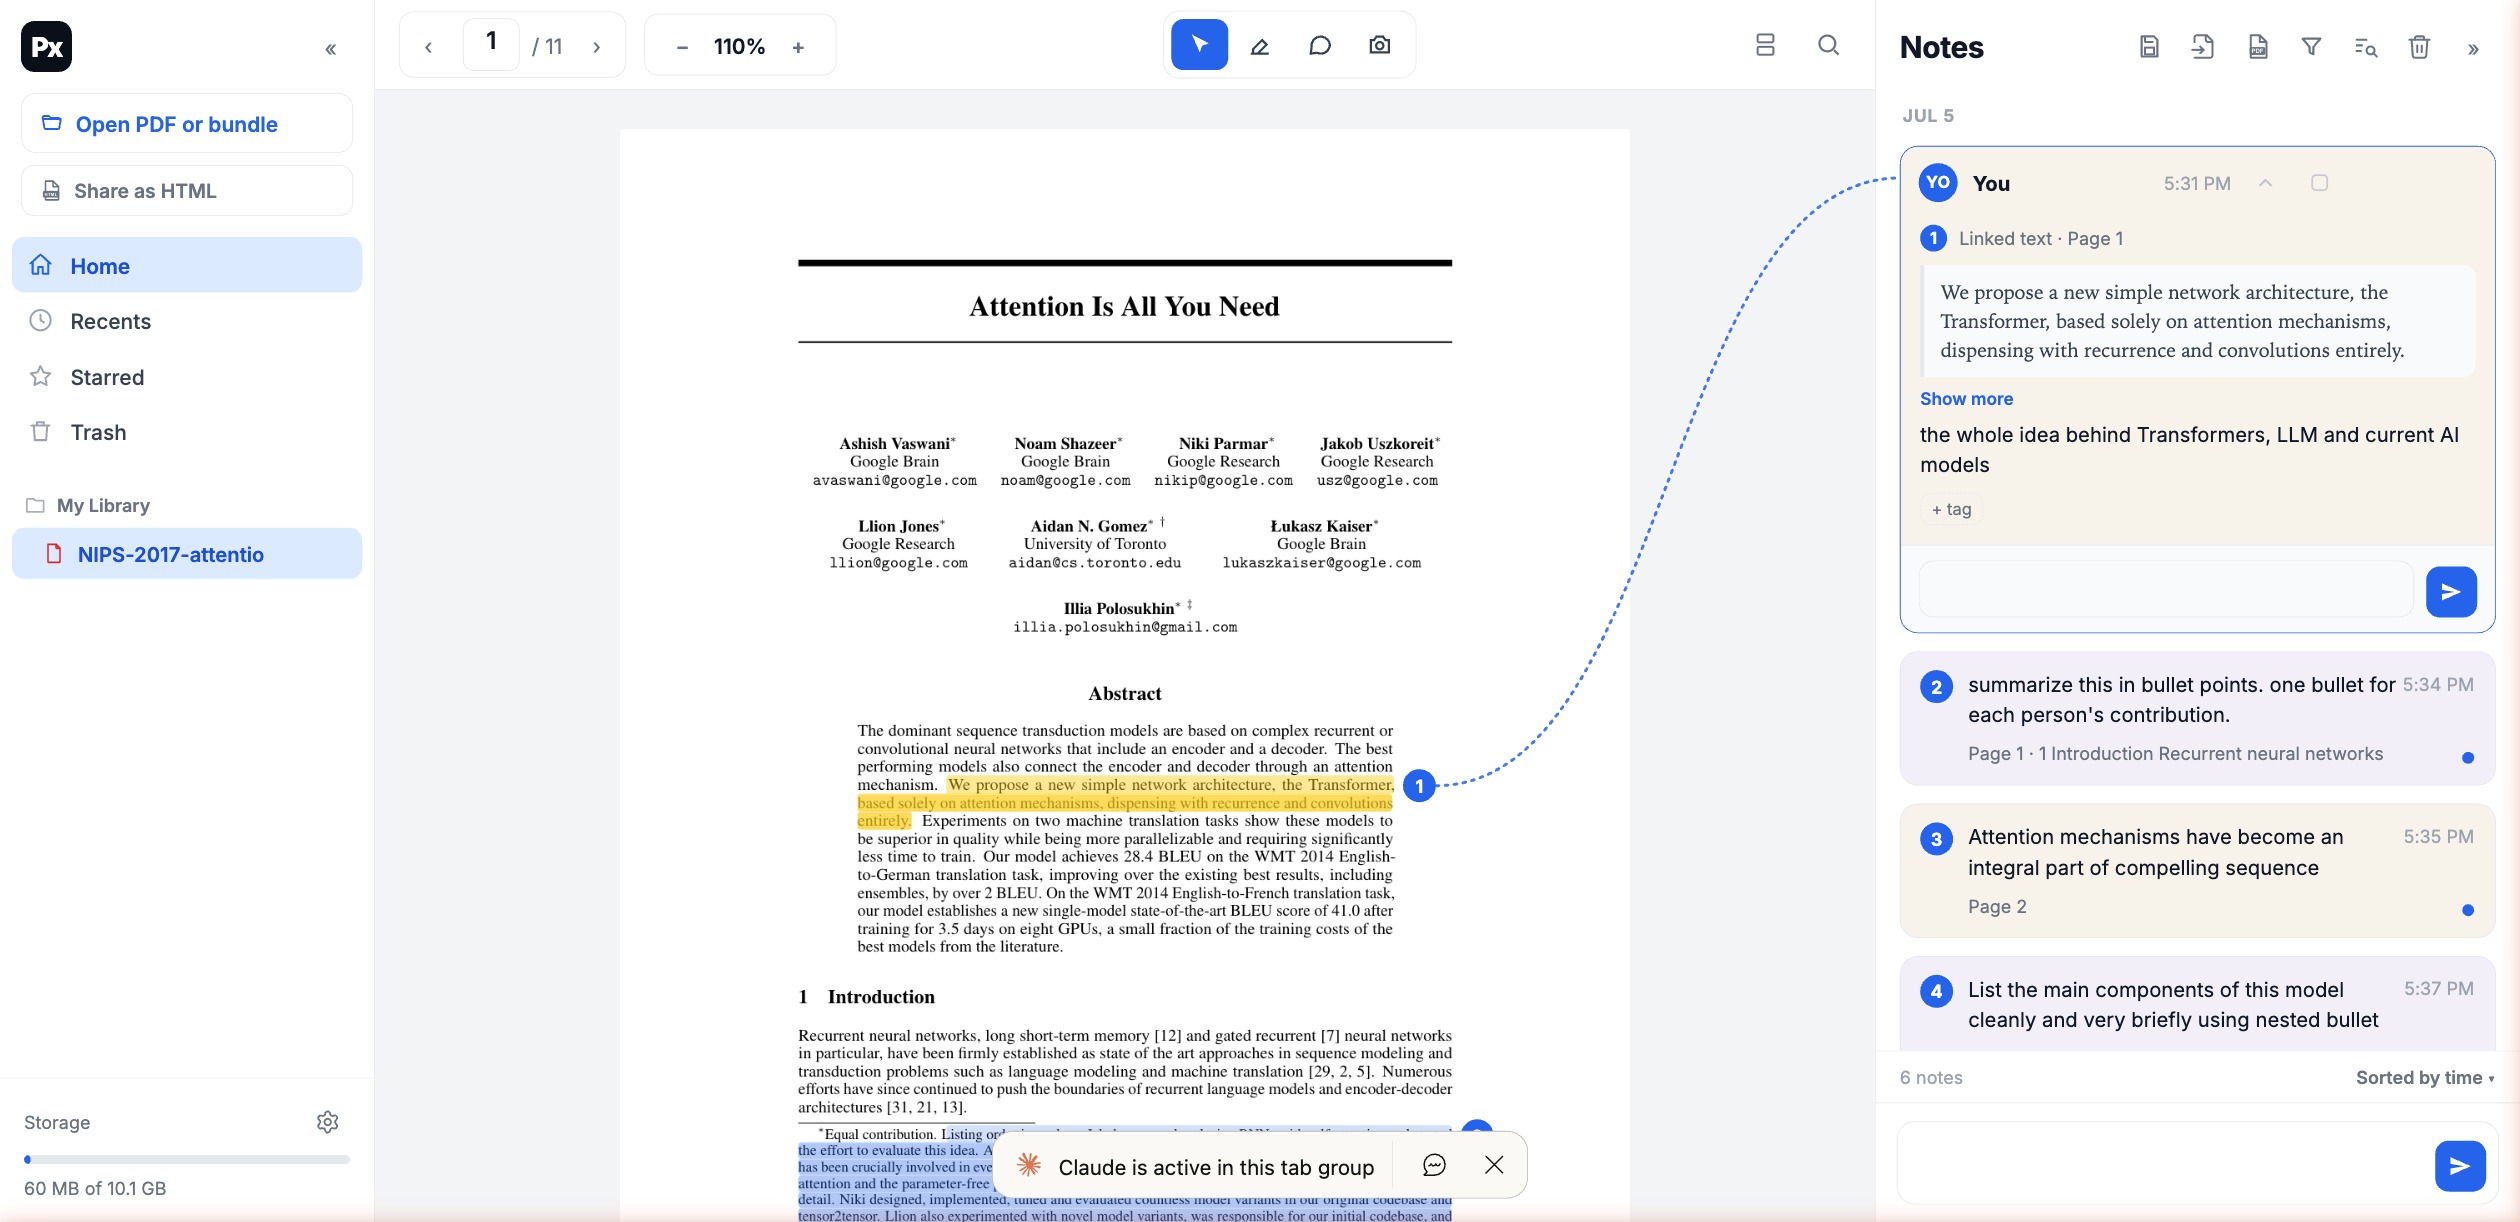Delete notes with trash icon
2520x1222 pixels.
[2419, 47]
